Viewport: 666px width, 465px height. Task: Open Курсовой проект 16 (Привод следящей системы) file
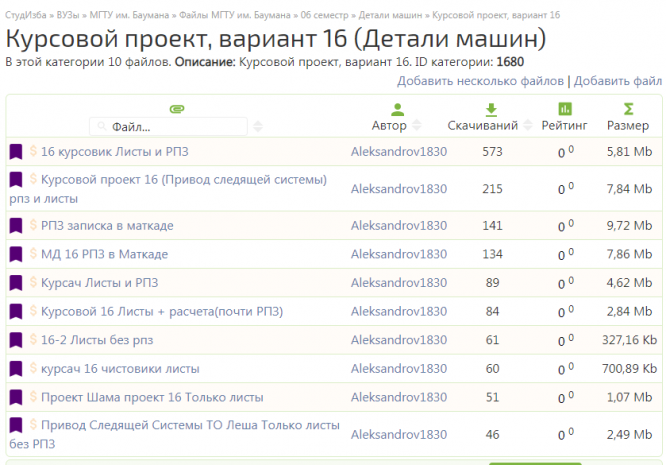coord(168,189)
